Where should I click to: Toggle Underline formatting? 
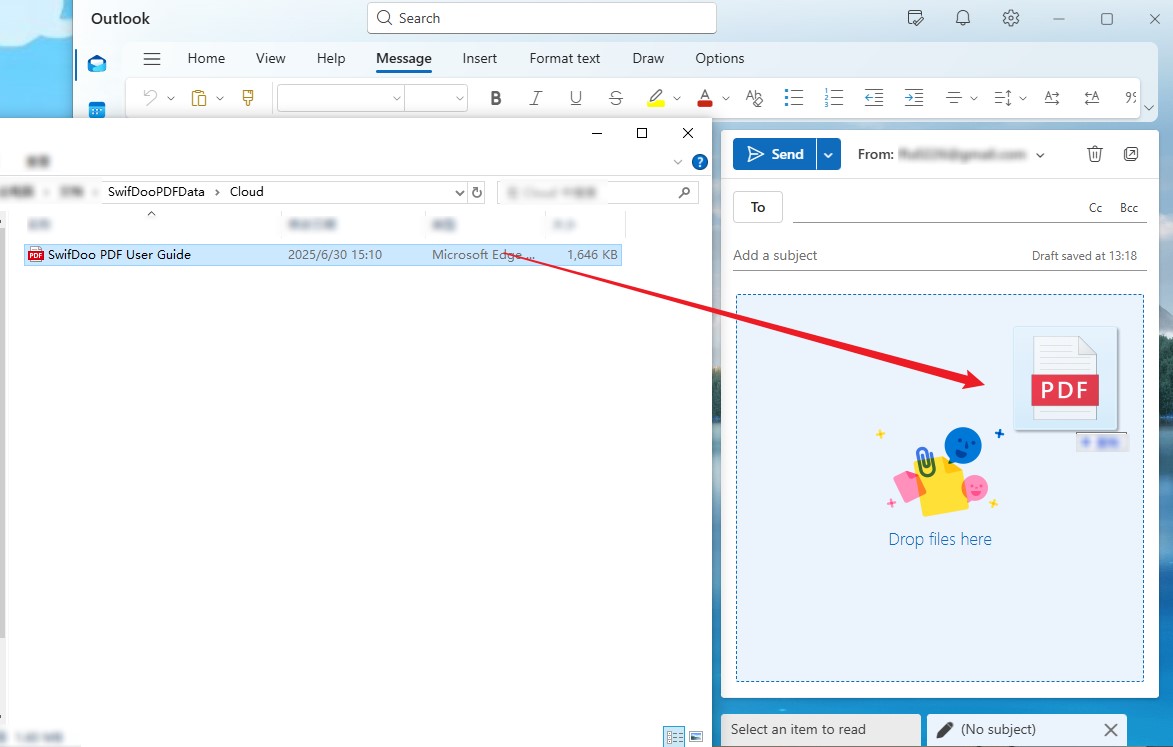(x=575, y=98)
